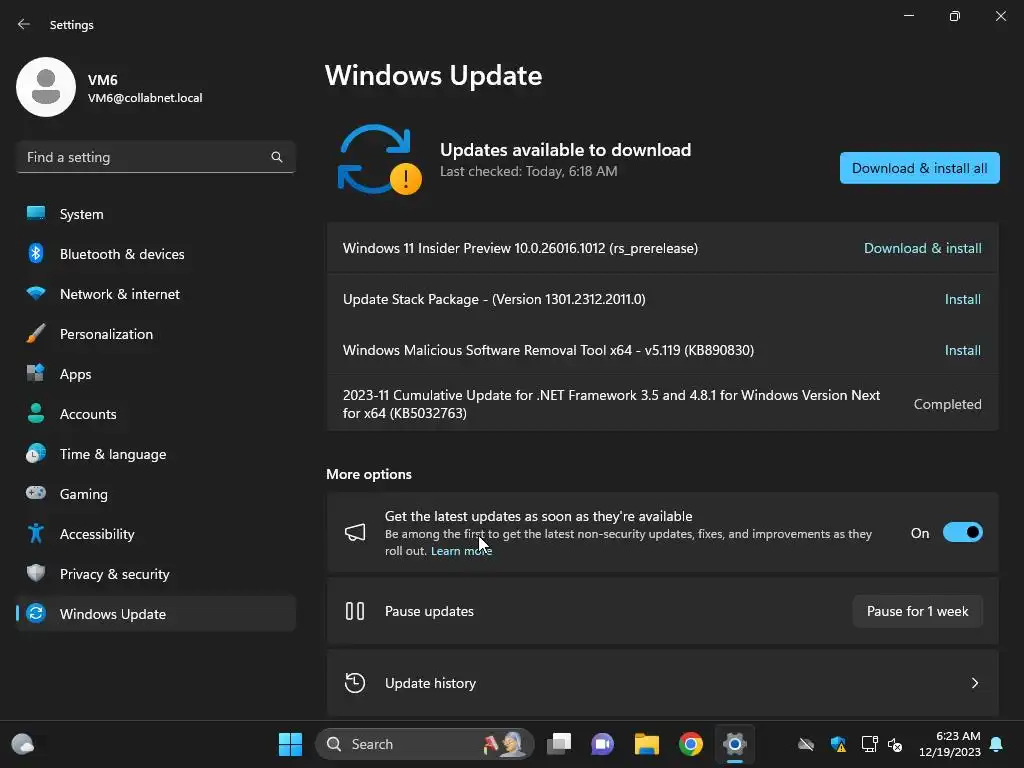Screen dimensions: 1024x768
Task: Click the muted volume tray icon
Action: pos(895,744)
